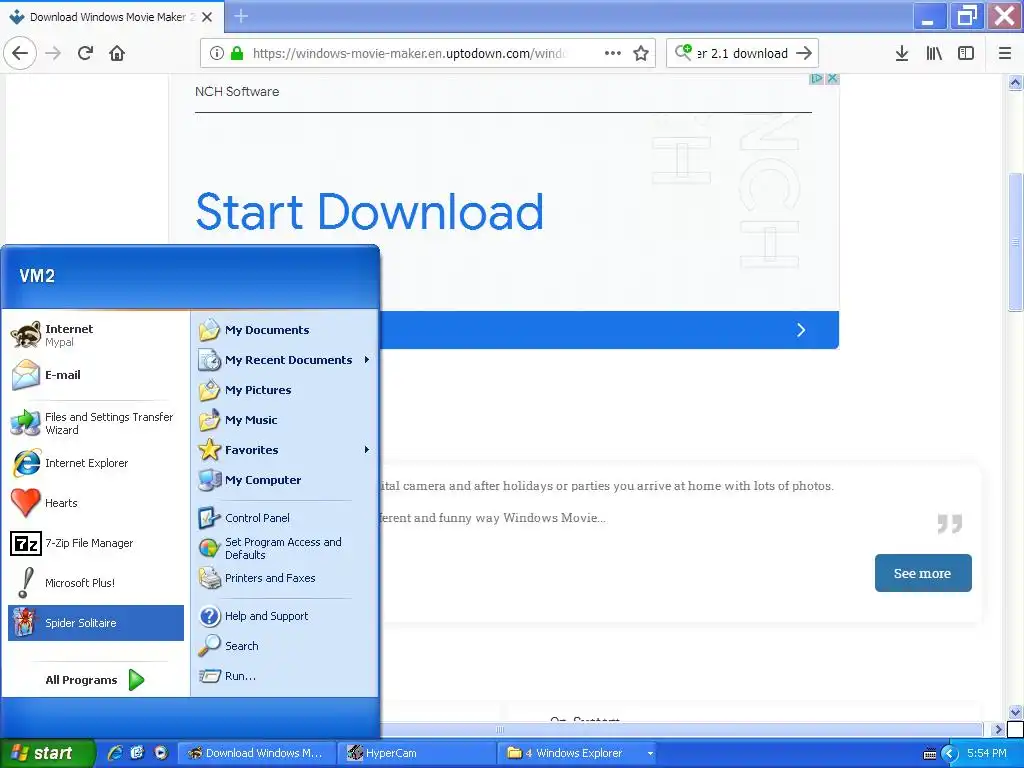Click the scrollbar up arrow
The height and width of the screenshot is (768, 1024).
1016,82
